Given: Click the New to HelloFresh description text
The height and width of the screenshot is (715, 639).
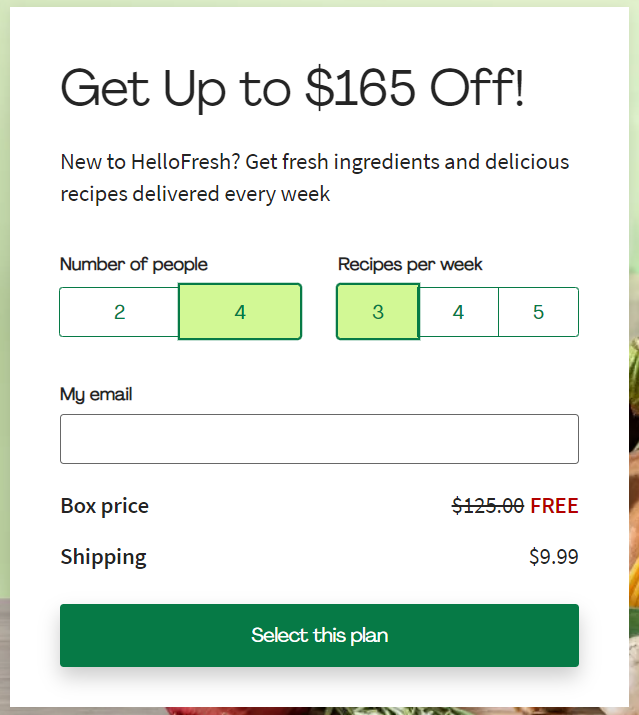Looking at the screenshot, I should (315, 178).
